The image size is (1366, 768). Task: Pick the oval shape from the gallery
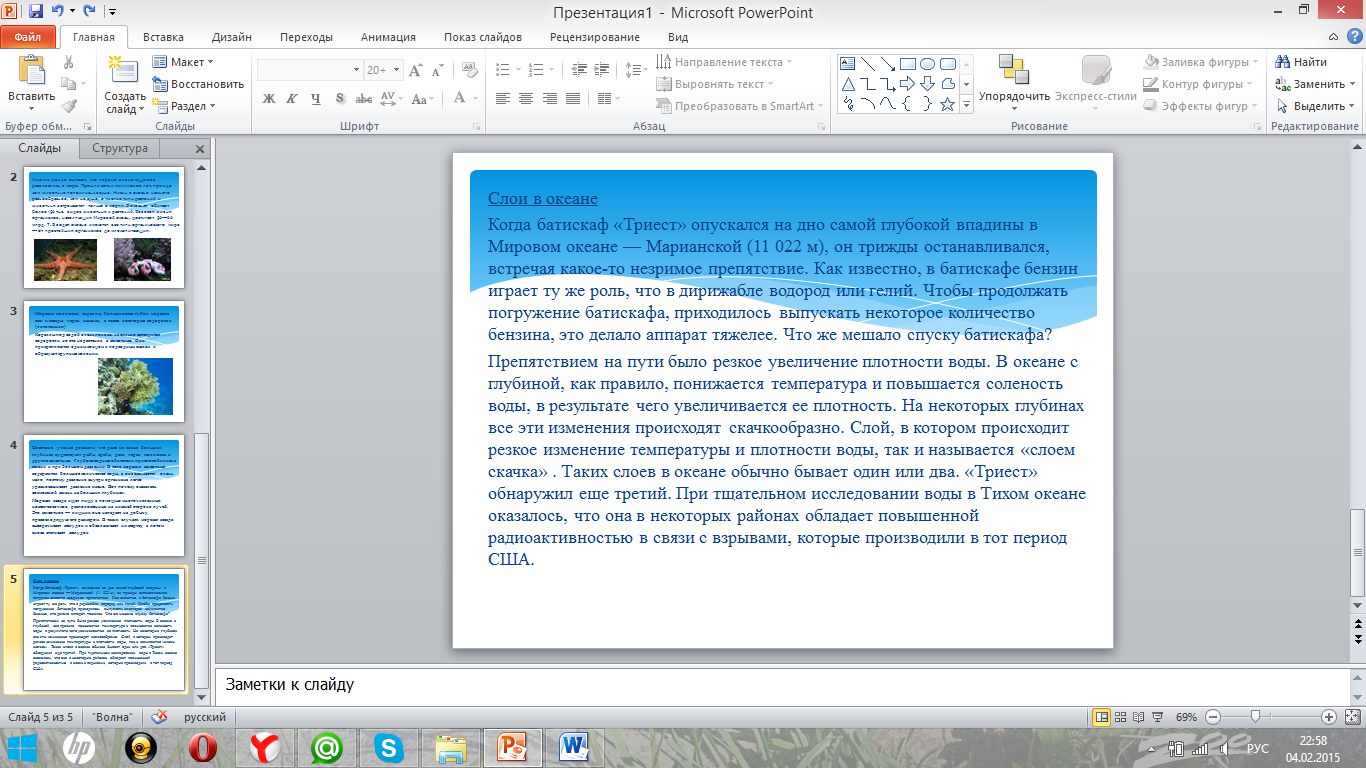[928, 64]
